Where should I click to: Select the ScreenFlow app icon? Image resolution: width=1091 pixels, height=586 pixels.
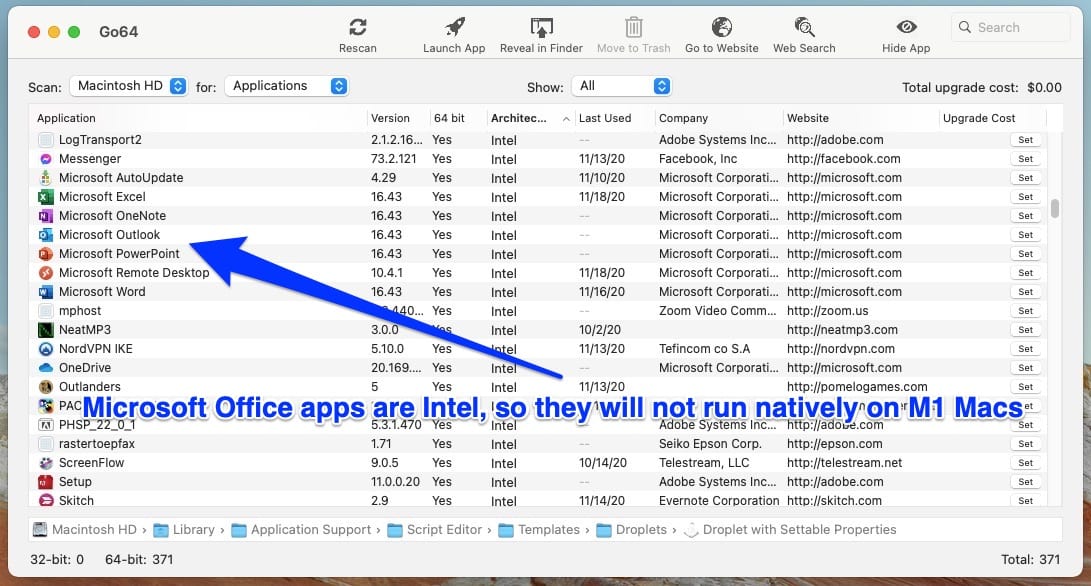click(46, 463)
